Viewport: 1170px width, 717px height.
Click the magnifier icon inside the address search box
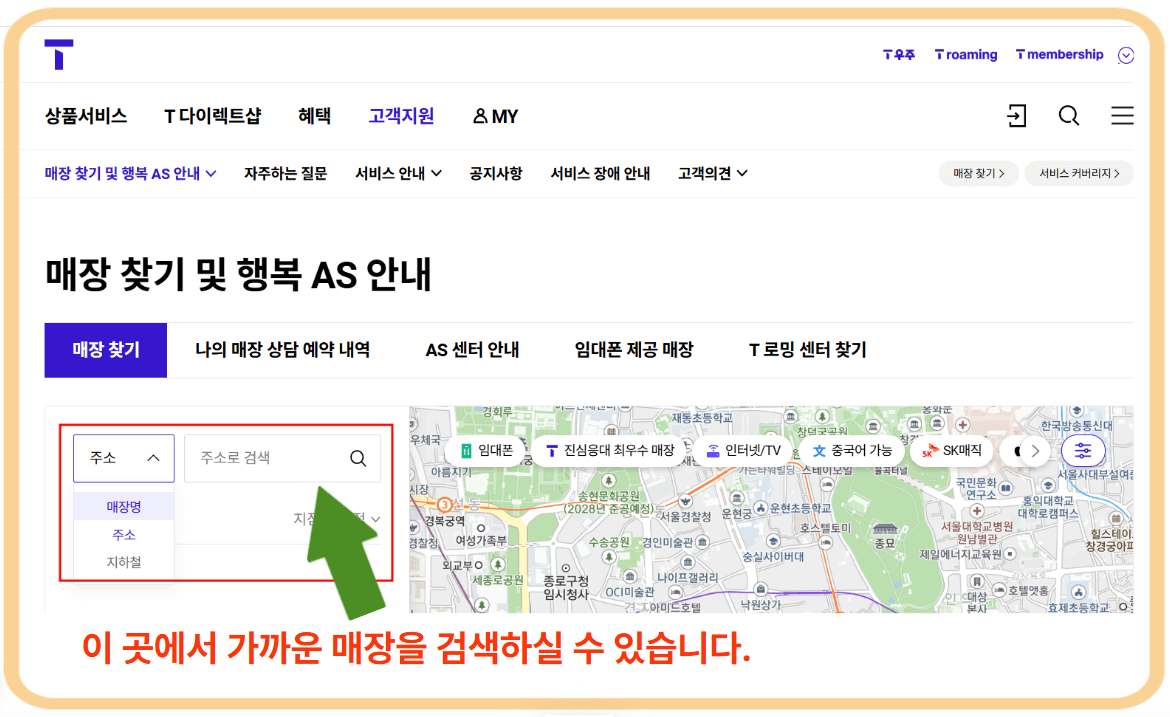[358, 458]
